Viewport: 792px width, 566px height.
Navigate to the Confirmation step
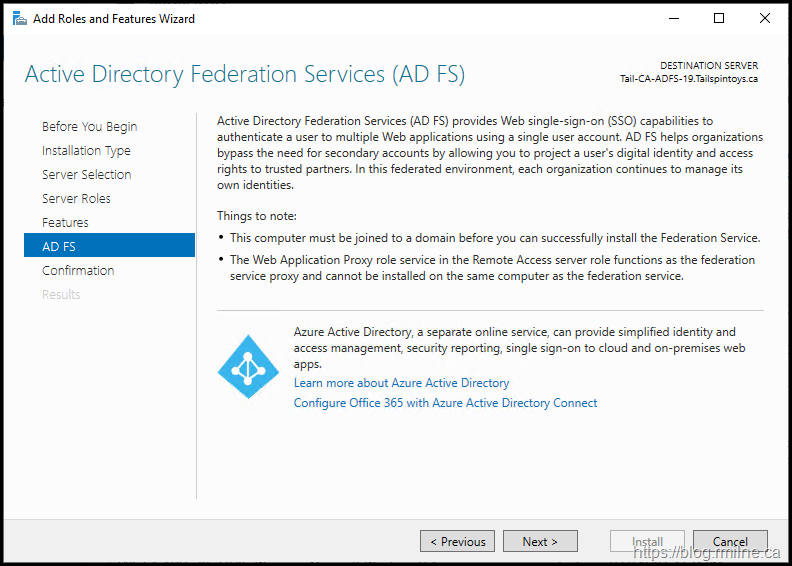[x=78, y=271]
